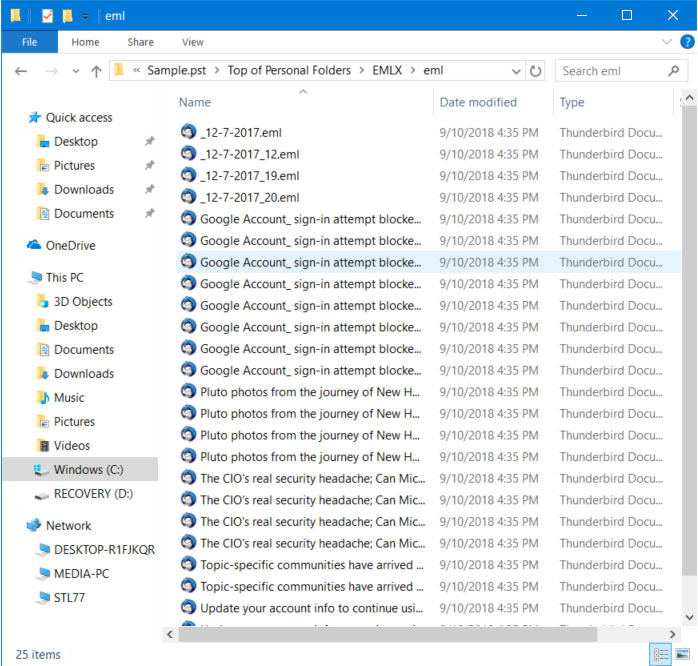Click icon of Update your account info file
Image resolution: width=698 pixels, height=666 pixels.
188,608
